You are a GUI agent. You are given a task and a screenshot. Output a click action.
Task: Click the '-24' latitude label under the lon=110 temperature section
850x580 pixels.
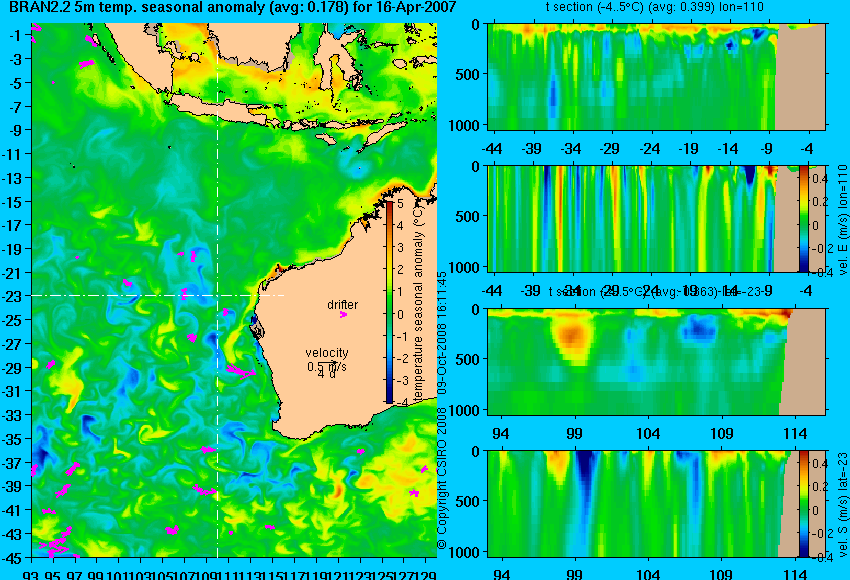point(649,149)
